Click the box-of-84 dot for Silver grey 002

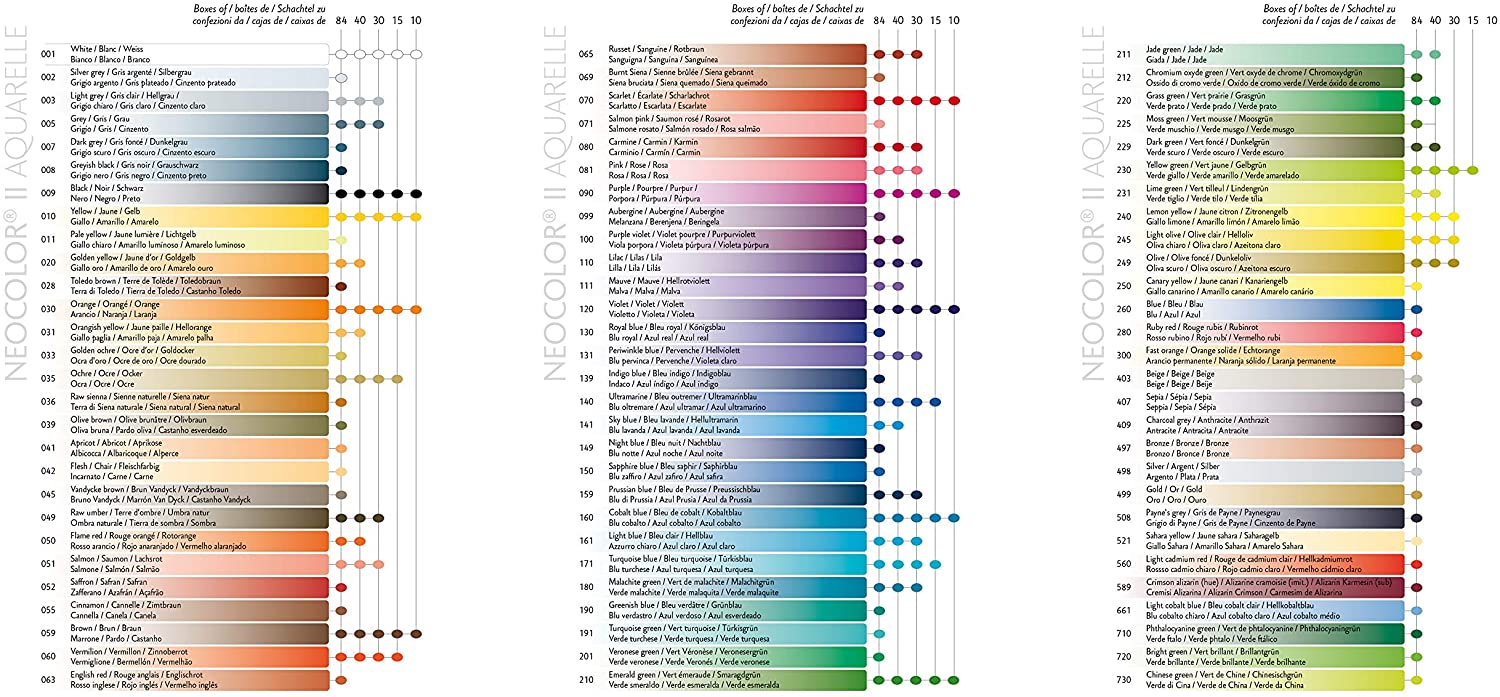pos(341,77)
